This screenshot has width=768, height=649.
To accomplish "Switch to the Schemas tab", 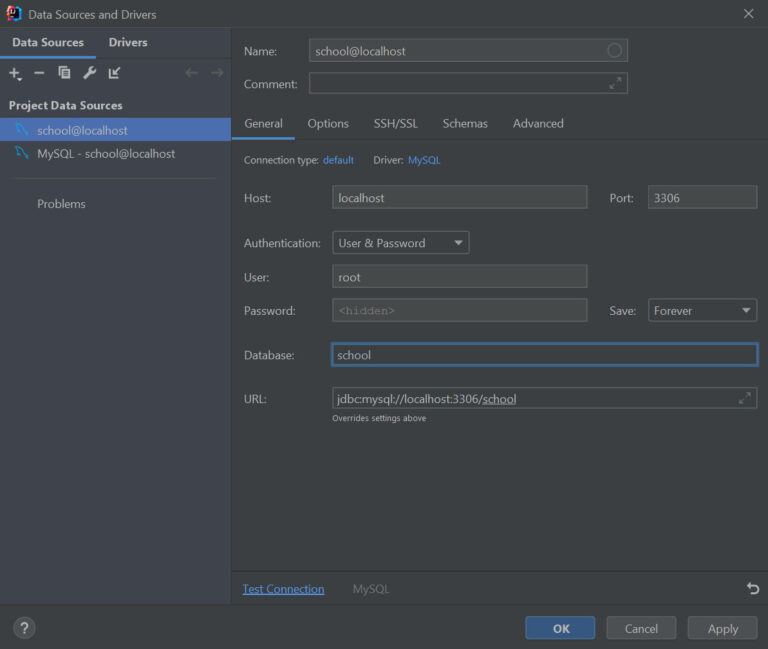I will 465,123.
